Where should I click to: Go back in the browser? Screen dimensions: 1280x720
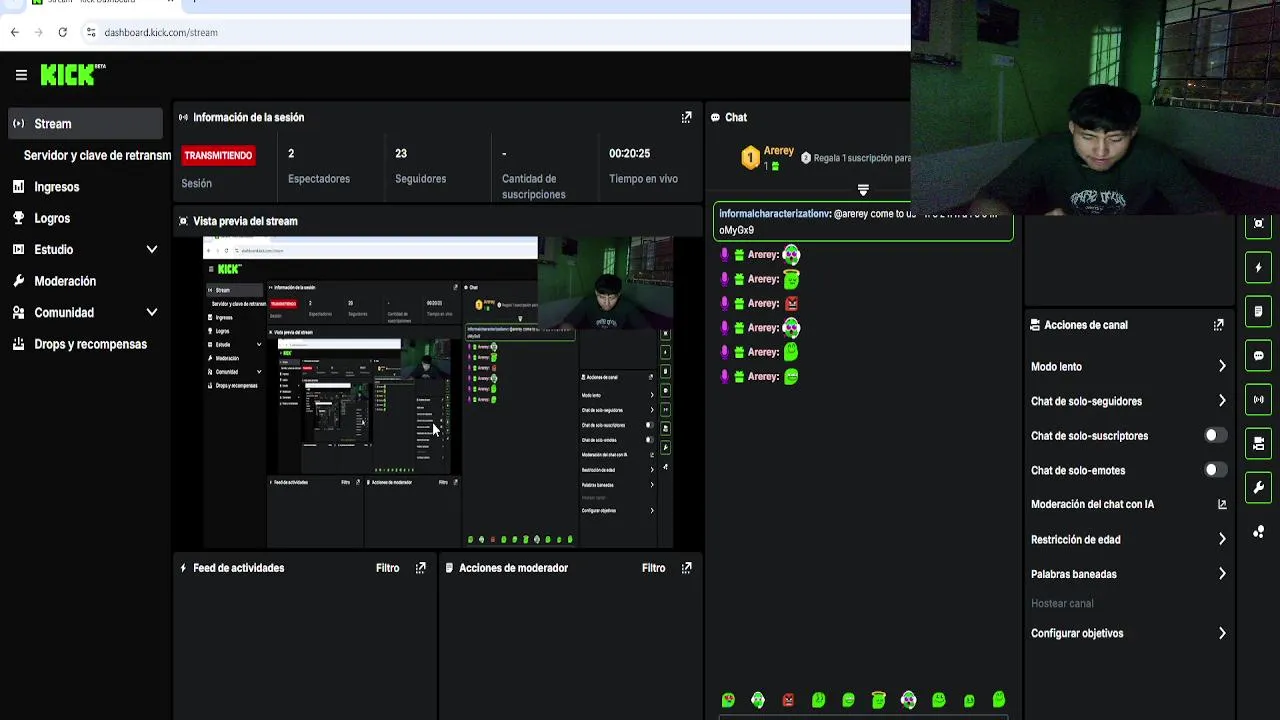click(14, 32)
